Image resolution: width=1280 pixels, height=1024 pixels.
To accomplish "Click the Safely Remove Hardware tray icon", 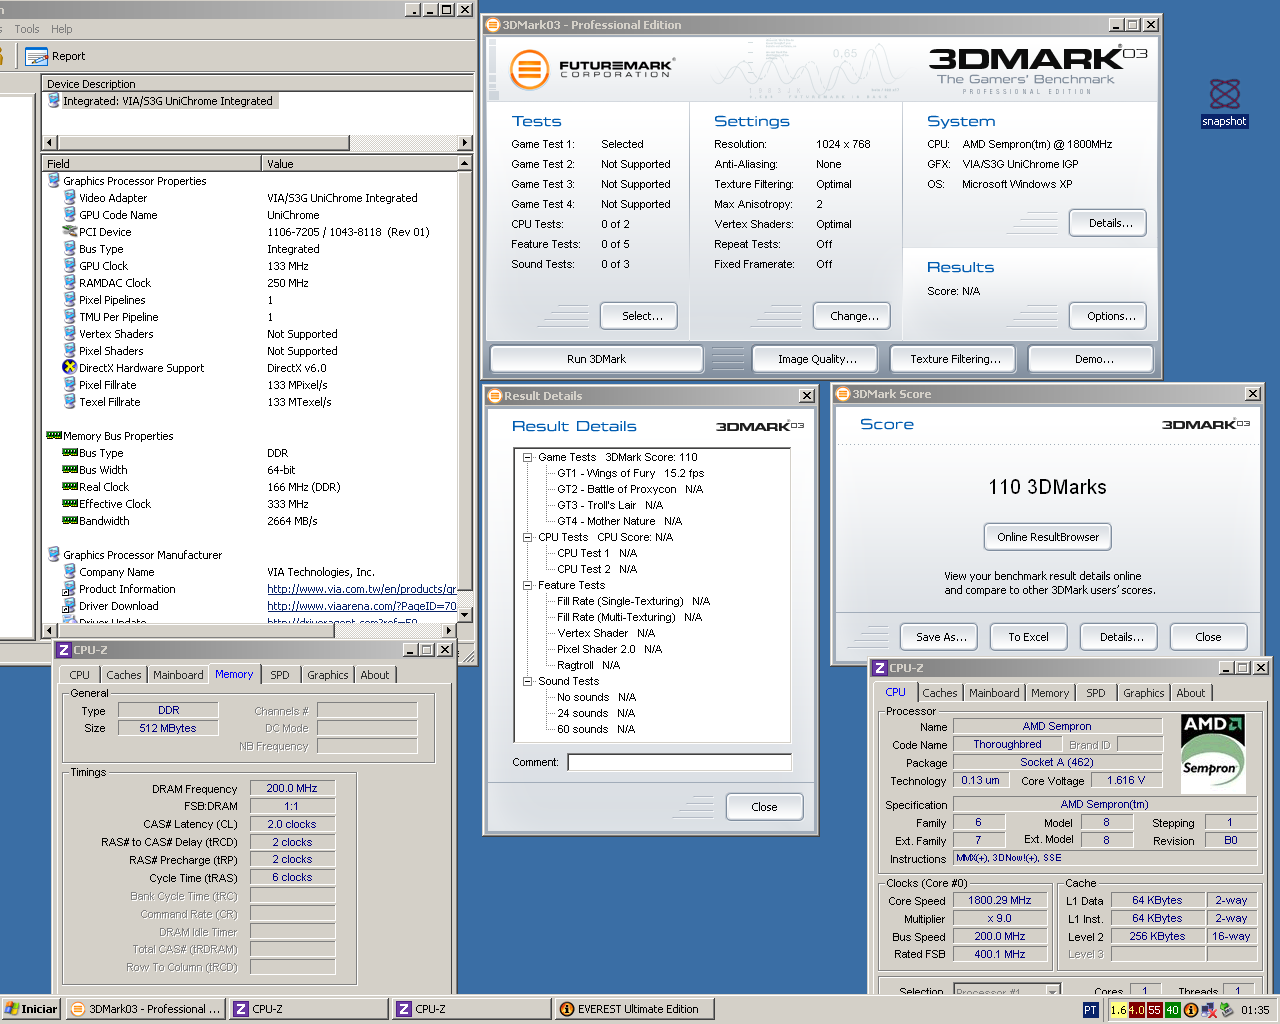I will [1226, 1010].
